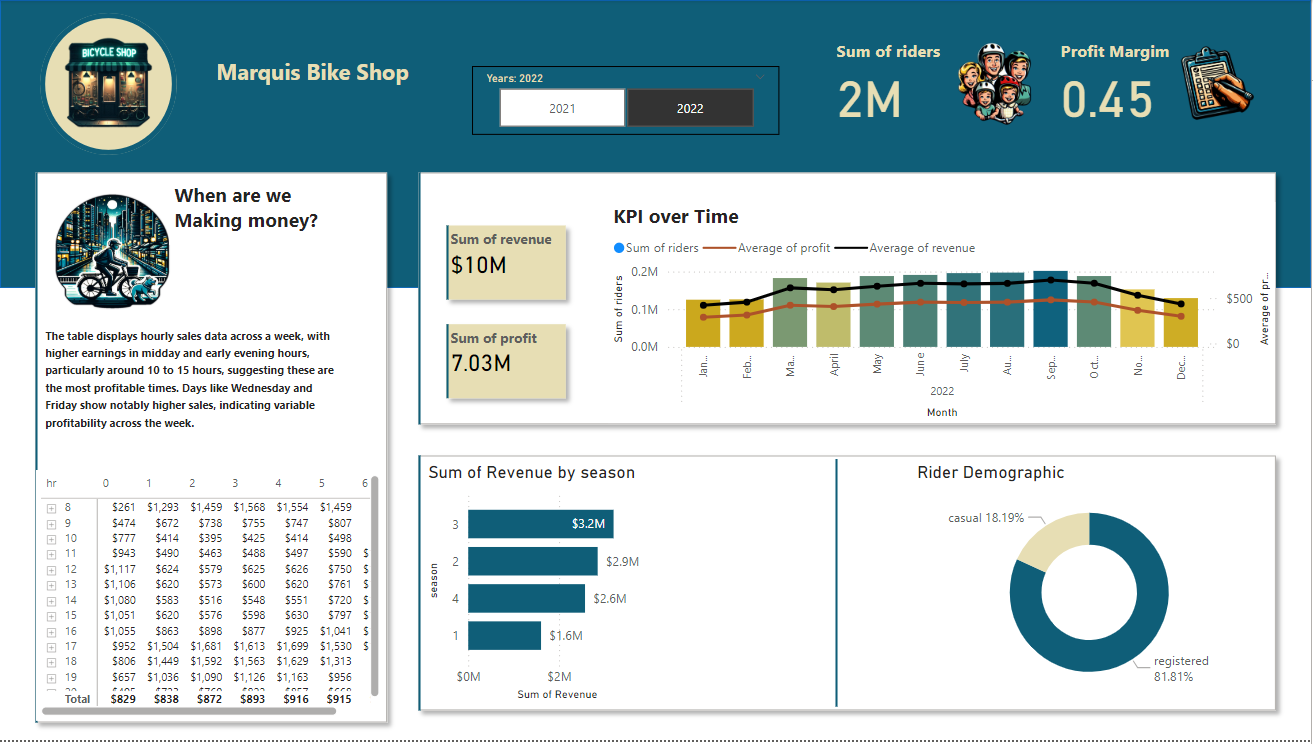
Task: Click the matrix horizontal scrollbar
Action: 190,711
